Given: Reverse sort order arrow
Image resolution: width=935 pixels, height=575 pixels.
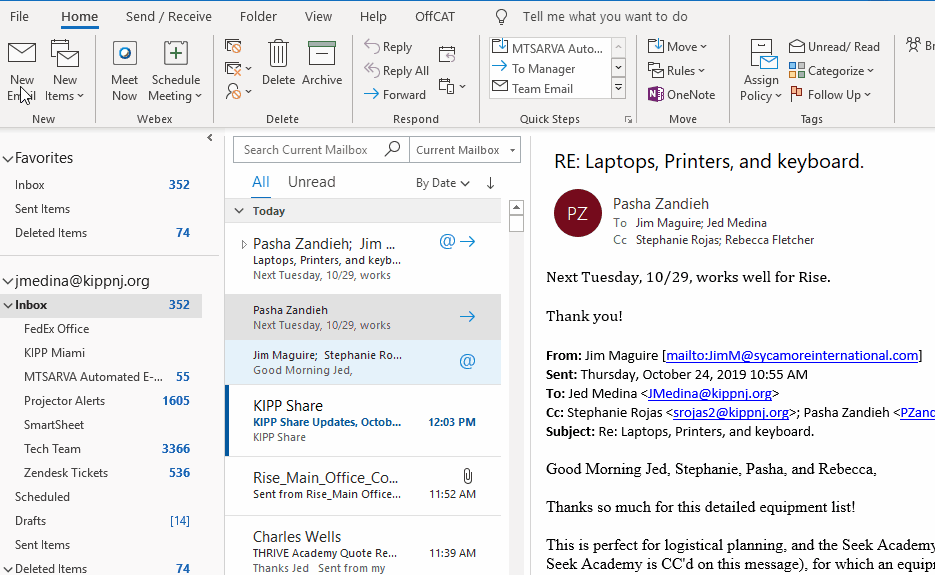Looking at the screenshot, I should pos(490,183).
